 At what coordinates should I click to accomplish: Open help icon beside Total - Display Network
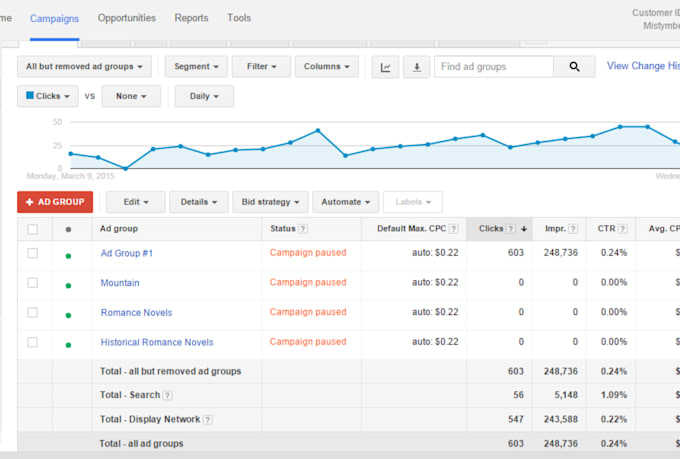208,420
